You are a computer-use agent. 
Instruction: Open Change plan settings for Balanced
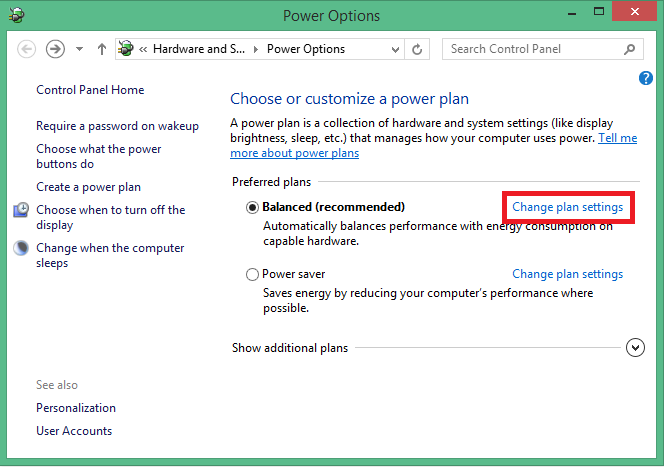[x=567, y=207]
